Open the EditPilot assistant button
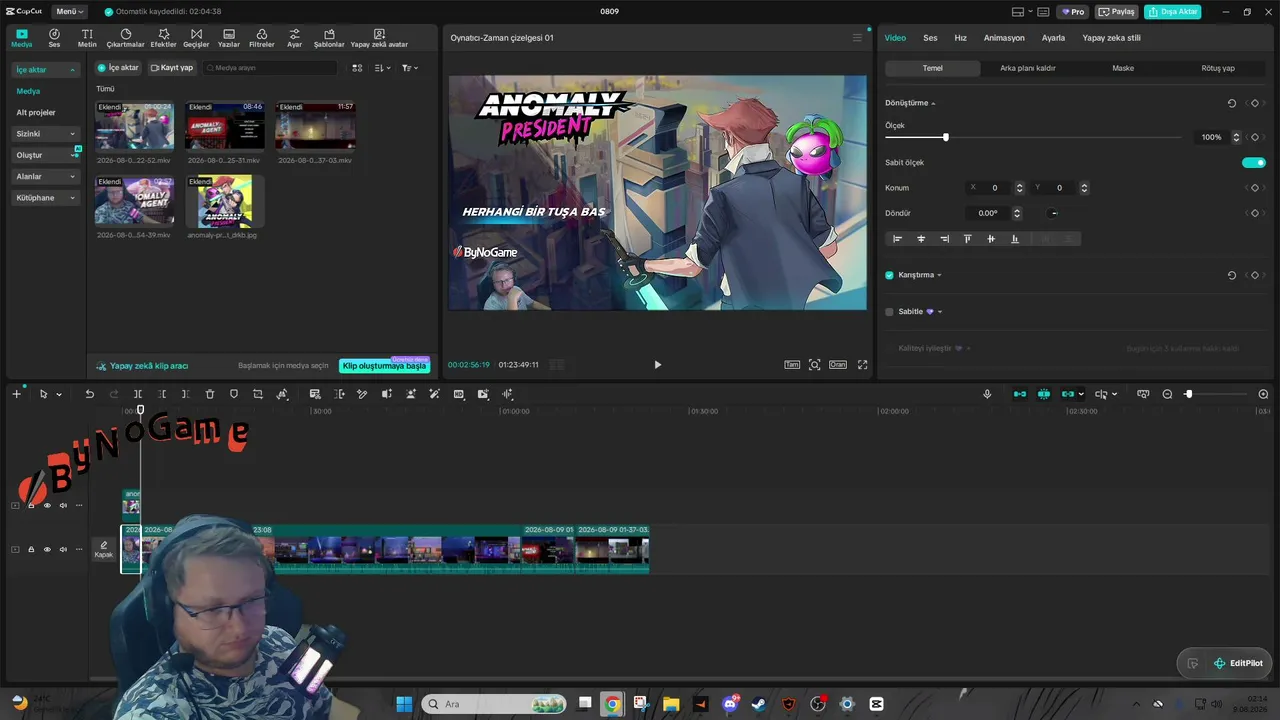Screen dimensions: 1280x720 tap(1238, 663)
